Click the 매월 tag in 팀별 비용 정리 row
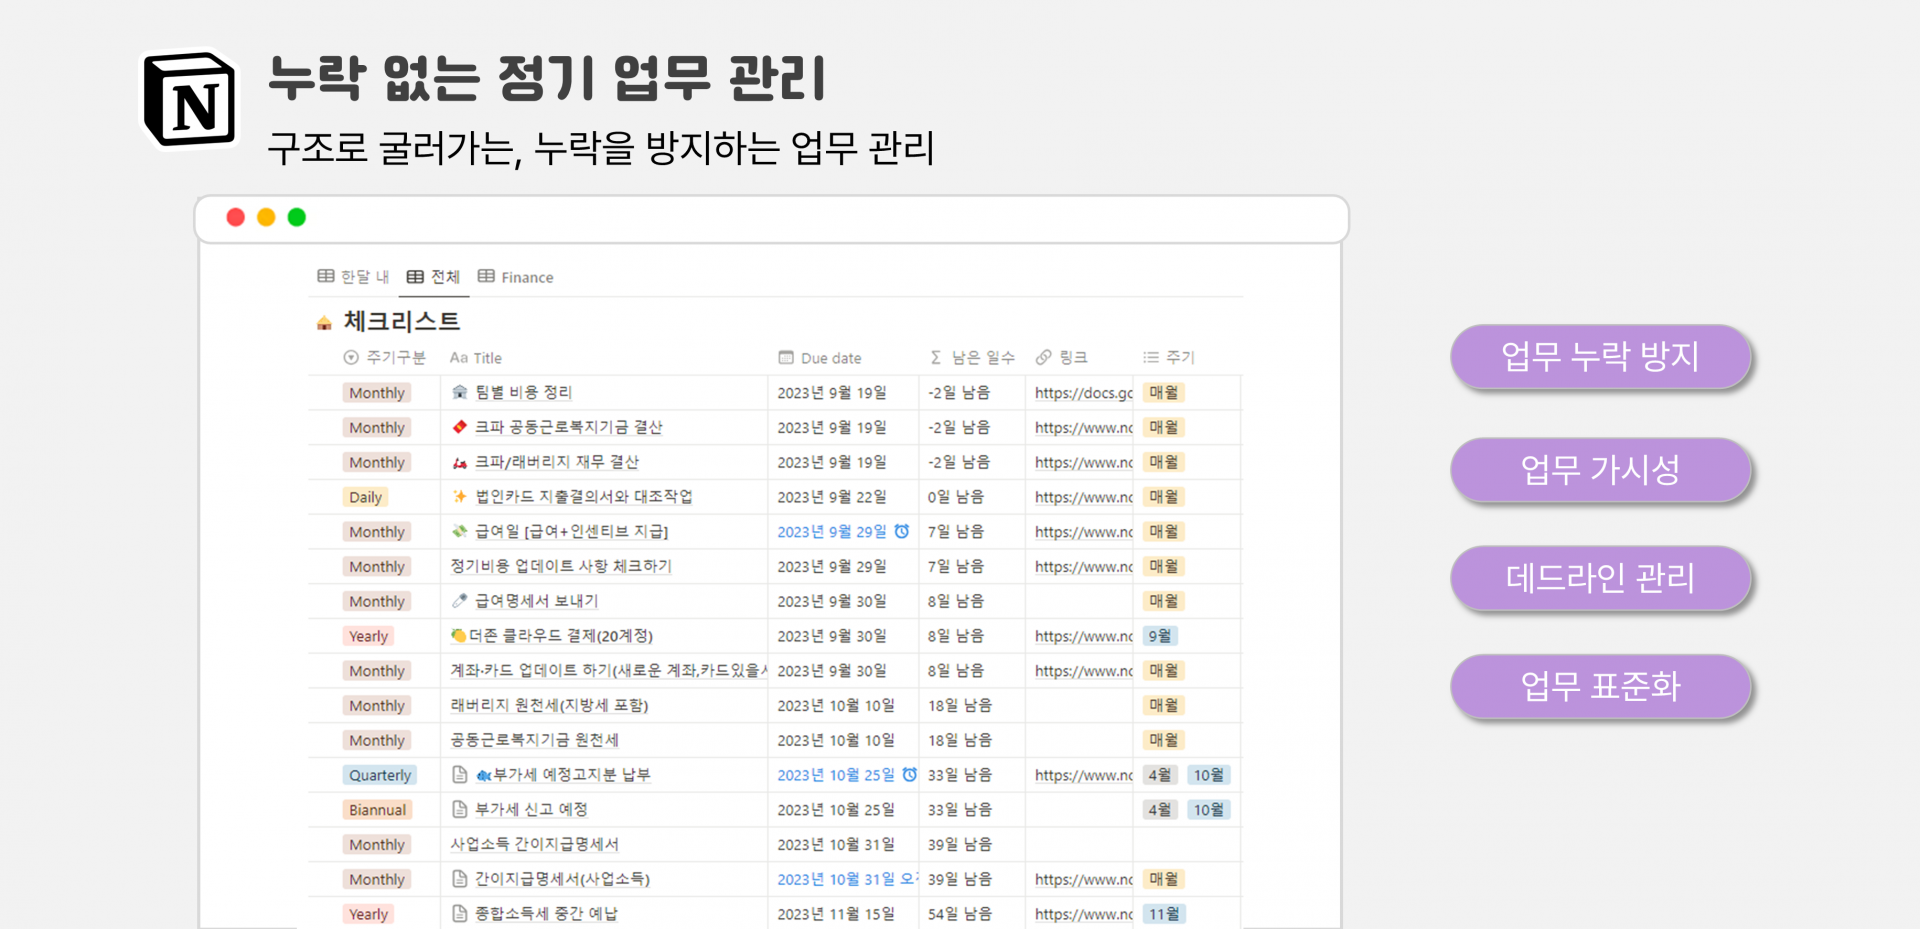 click(1164, 393)
